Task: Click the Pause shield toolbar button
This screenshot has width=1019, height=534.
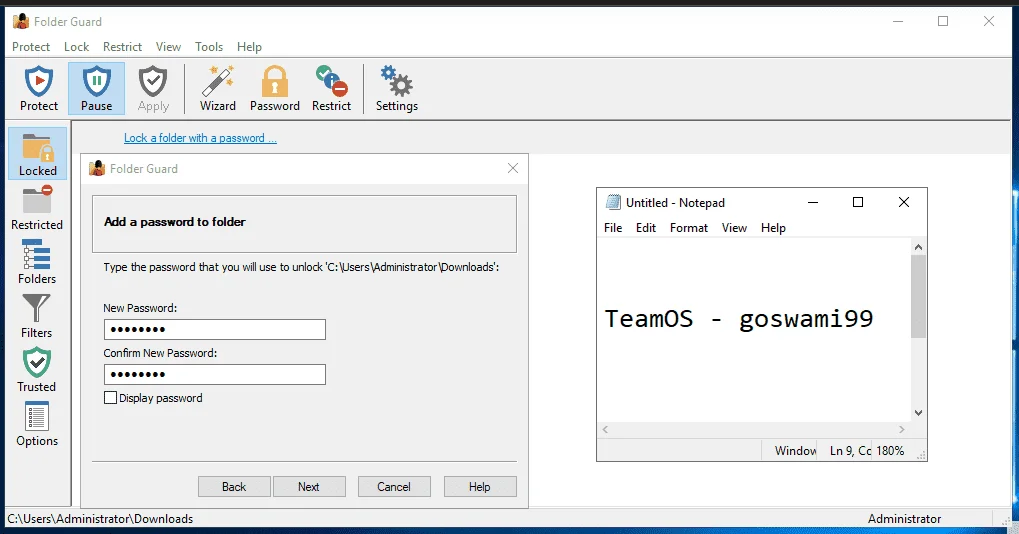Action: (x=96, y=88)
